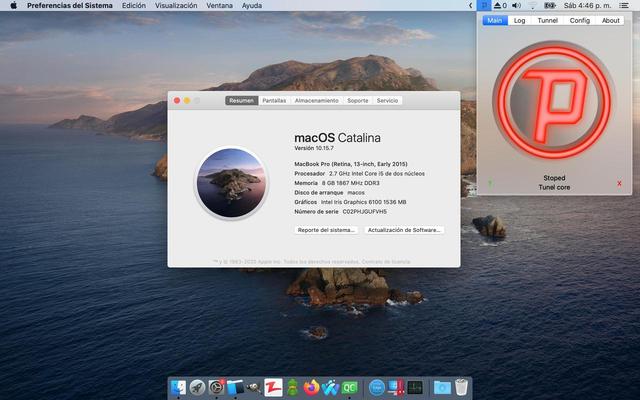
Task: Click 2.7 GHz Intel Core i5 processor text
Action: coord(377,173)
